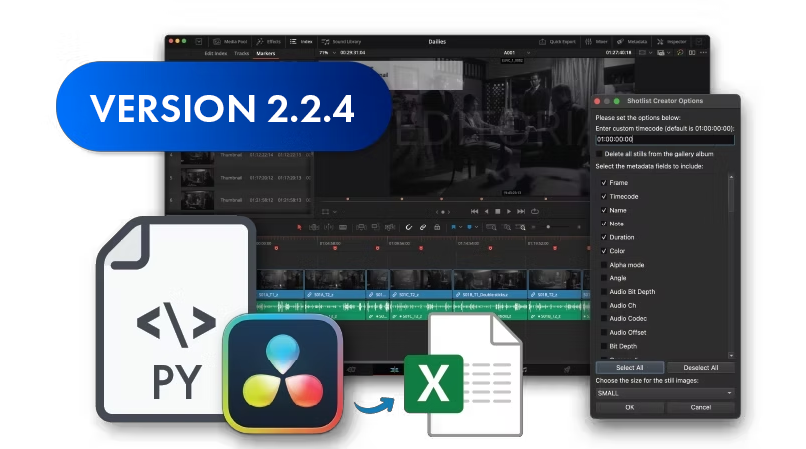Click the Deselect All button
This screenshot has height=449, width=806.
701,368
